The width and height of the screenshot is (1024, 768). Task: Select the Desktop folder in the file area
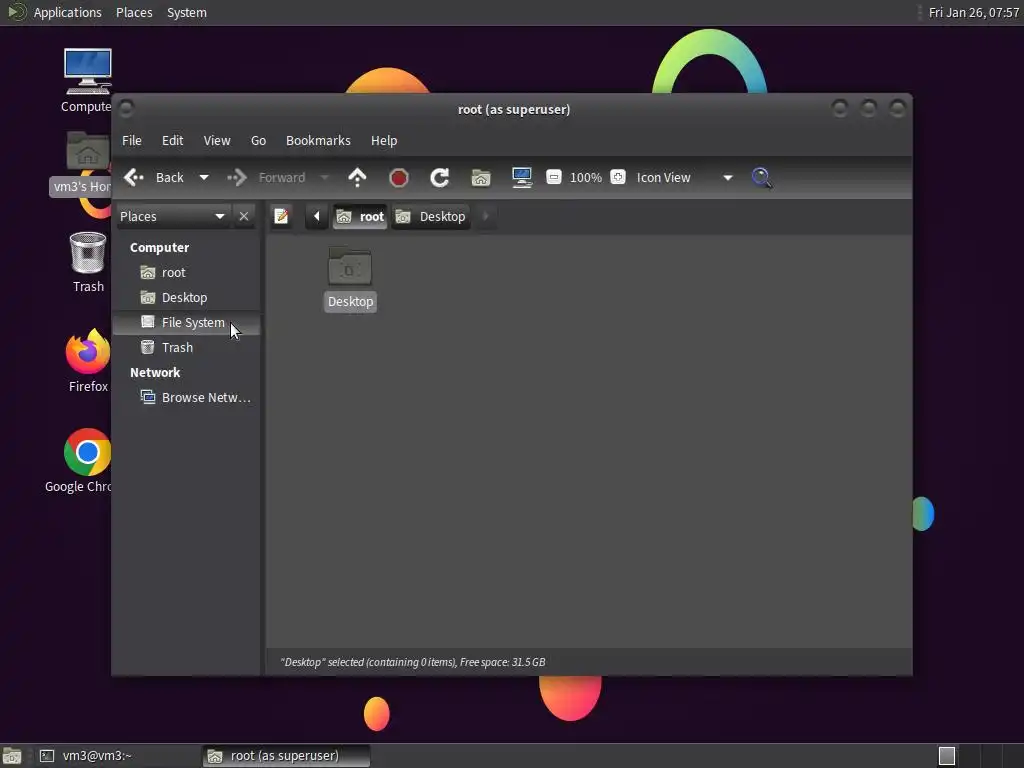point(350,279)
